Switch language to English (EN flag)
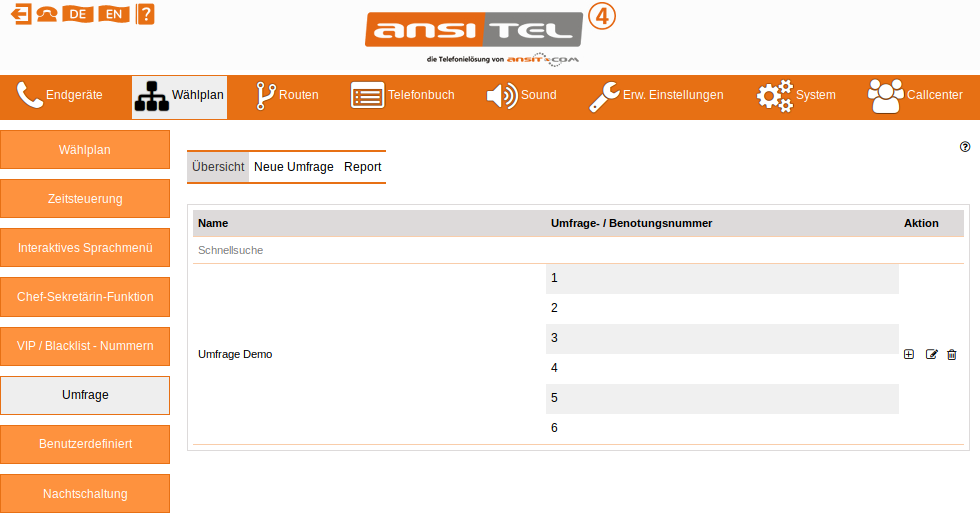This screenshot has height=523, width=980. 114,14
